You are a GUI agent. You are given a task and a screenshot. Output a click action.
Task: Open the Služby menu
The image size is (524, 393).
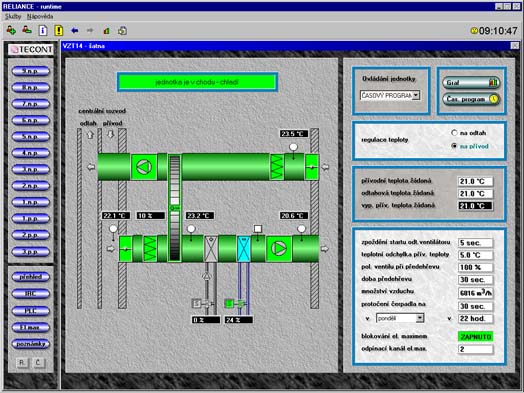(13, 16)
